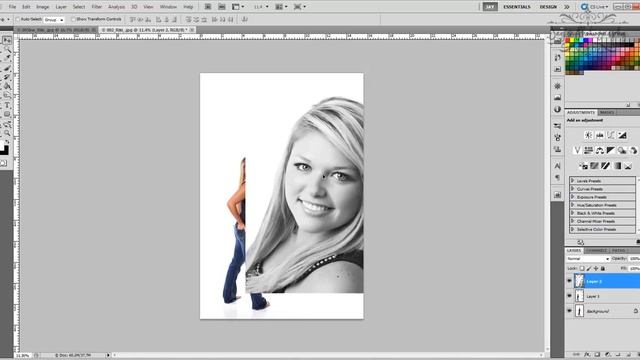Image resolution: width=640 pixels, height=360 pixels.
Task: Create new fill or adjustment layer icon
Action: pyautogui.click(x=607, y=355)
